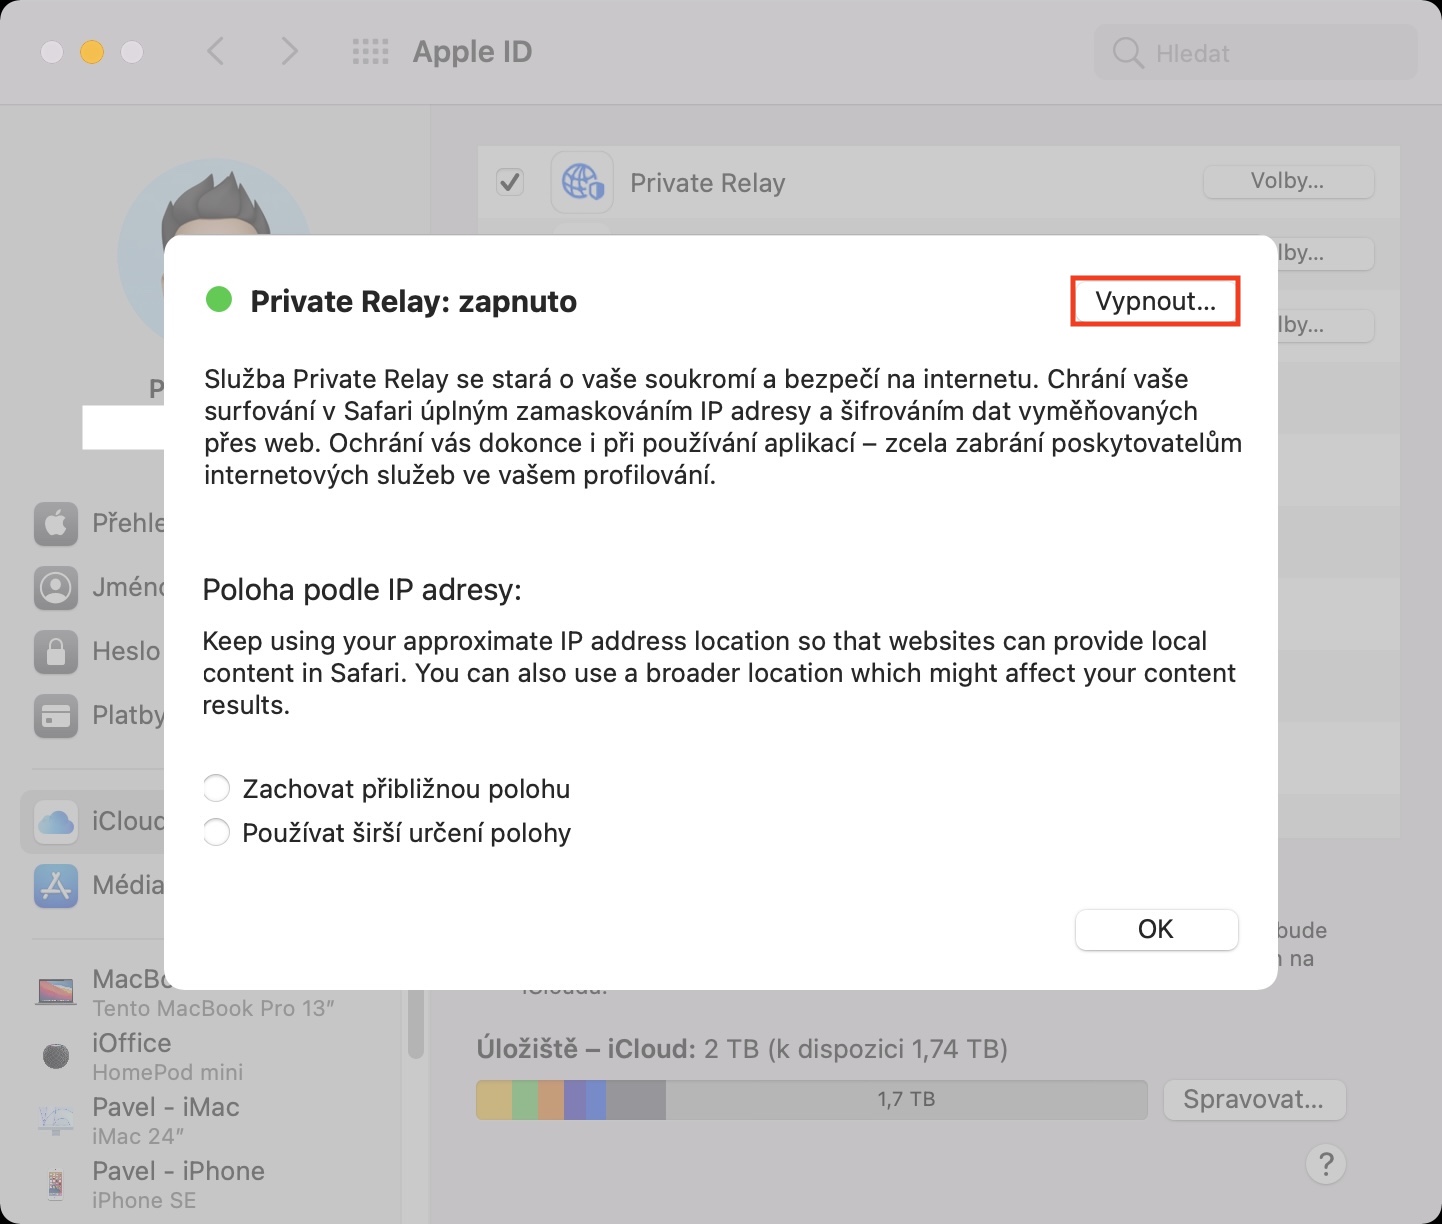Open the Přehled sidebar item icon

click(56, 523)
